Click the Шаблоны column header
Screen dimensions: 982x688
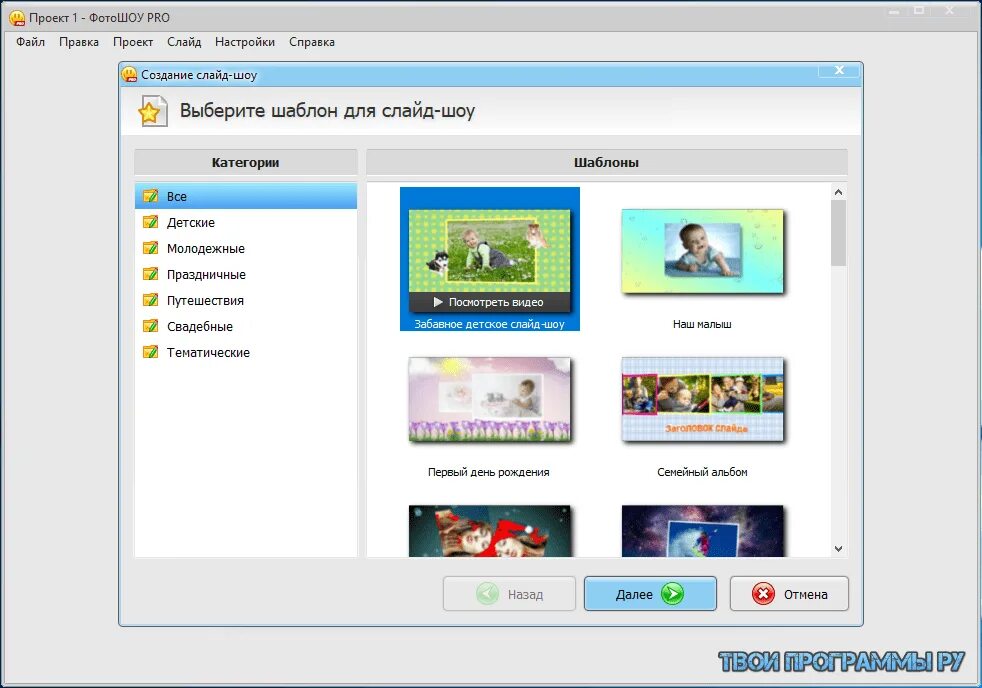coord(606,162)
